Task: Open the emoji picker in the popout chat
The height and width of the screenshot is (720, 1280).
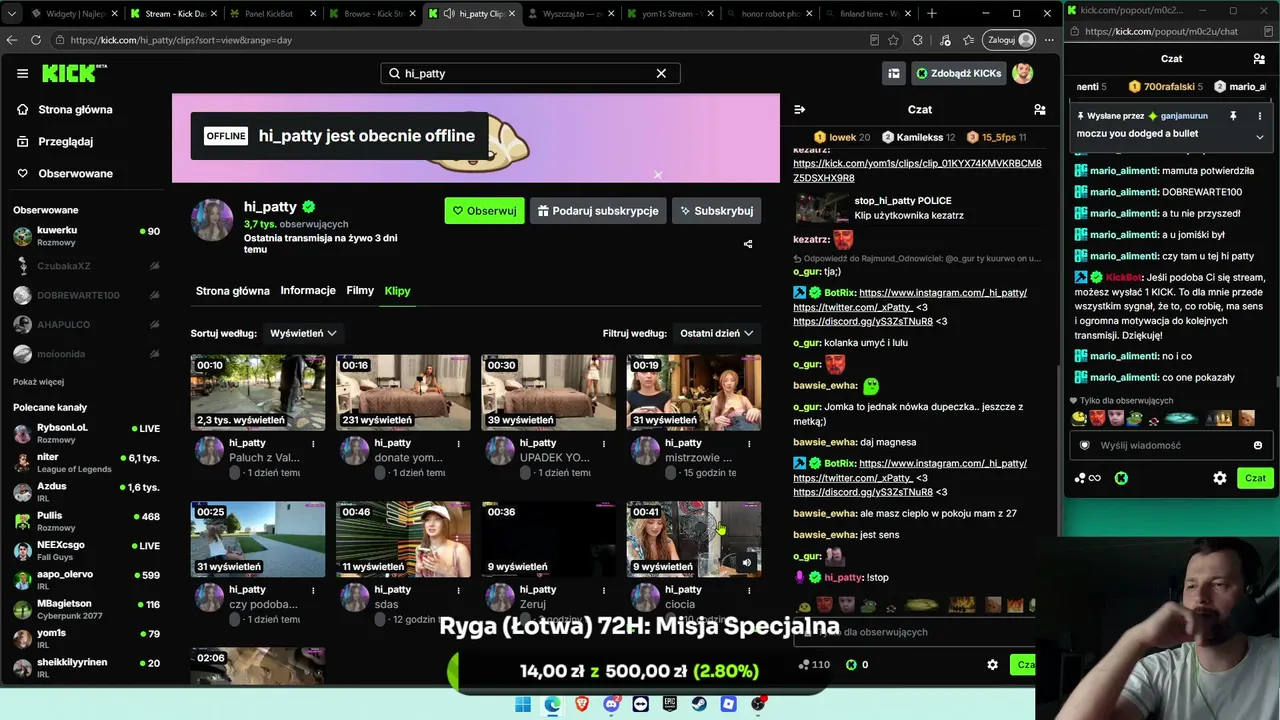Action: coord(1258,445)
